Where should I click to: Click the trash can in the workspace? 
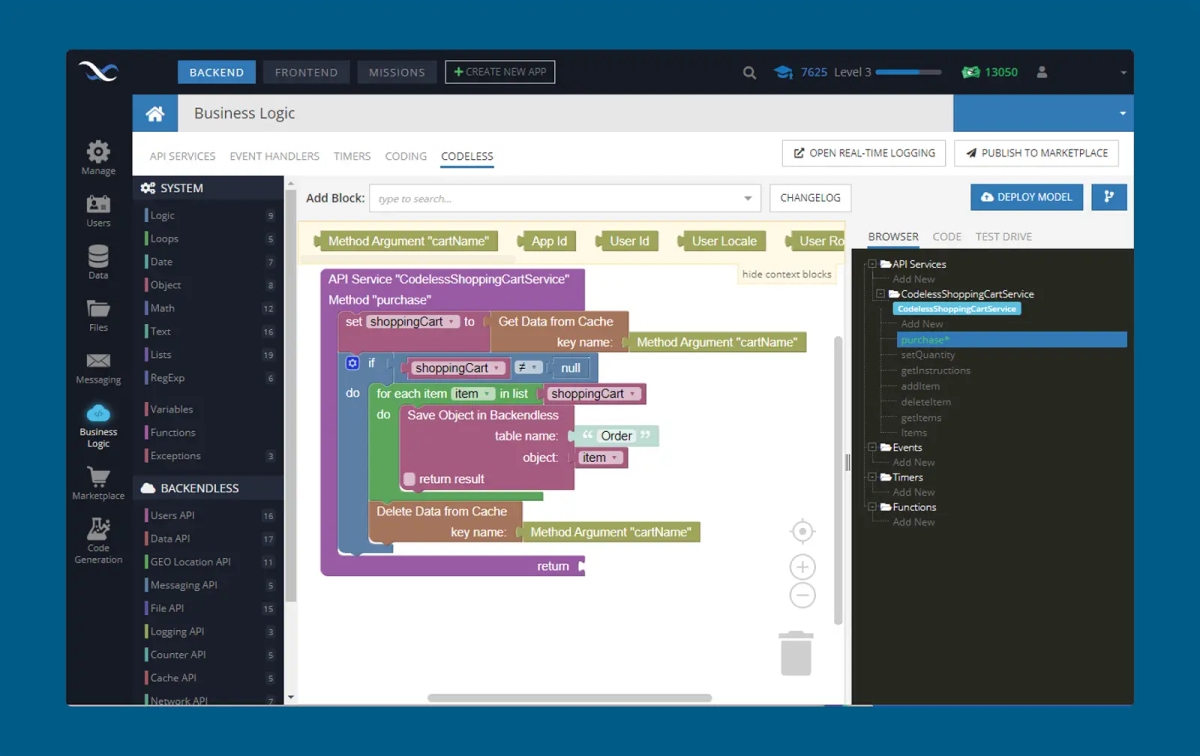[796, 653]
